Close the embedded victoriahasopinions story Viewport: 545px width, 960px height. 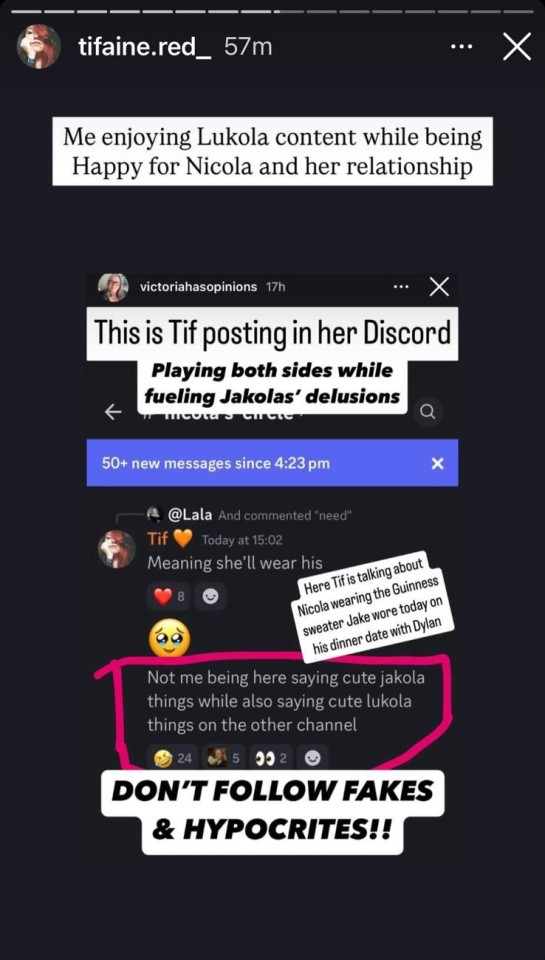(x=439, y=287)
